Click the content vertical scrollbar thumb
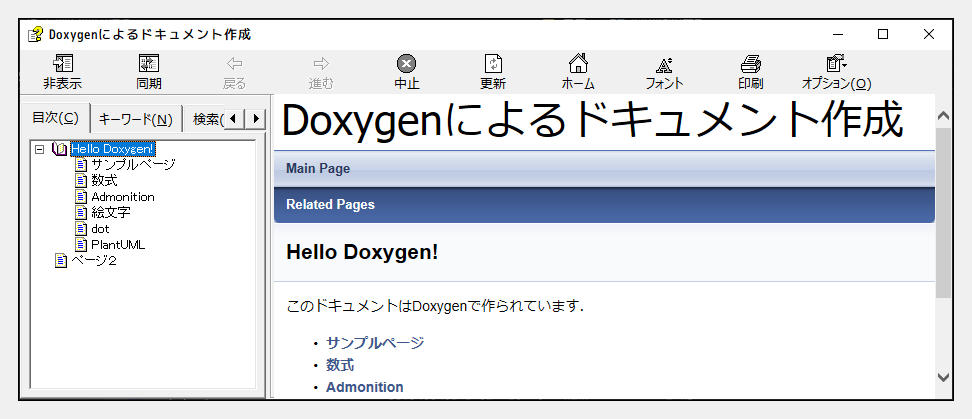The width and height of the screenshot is (972, 419). [943, 213]
